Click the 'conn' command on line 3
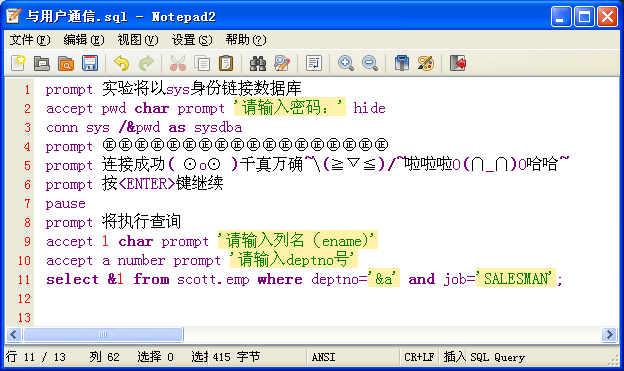Image resolution: width=624 pixels, height=371 pixels. [x=62, y=128]
